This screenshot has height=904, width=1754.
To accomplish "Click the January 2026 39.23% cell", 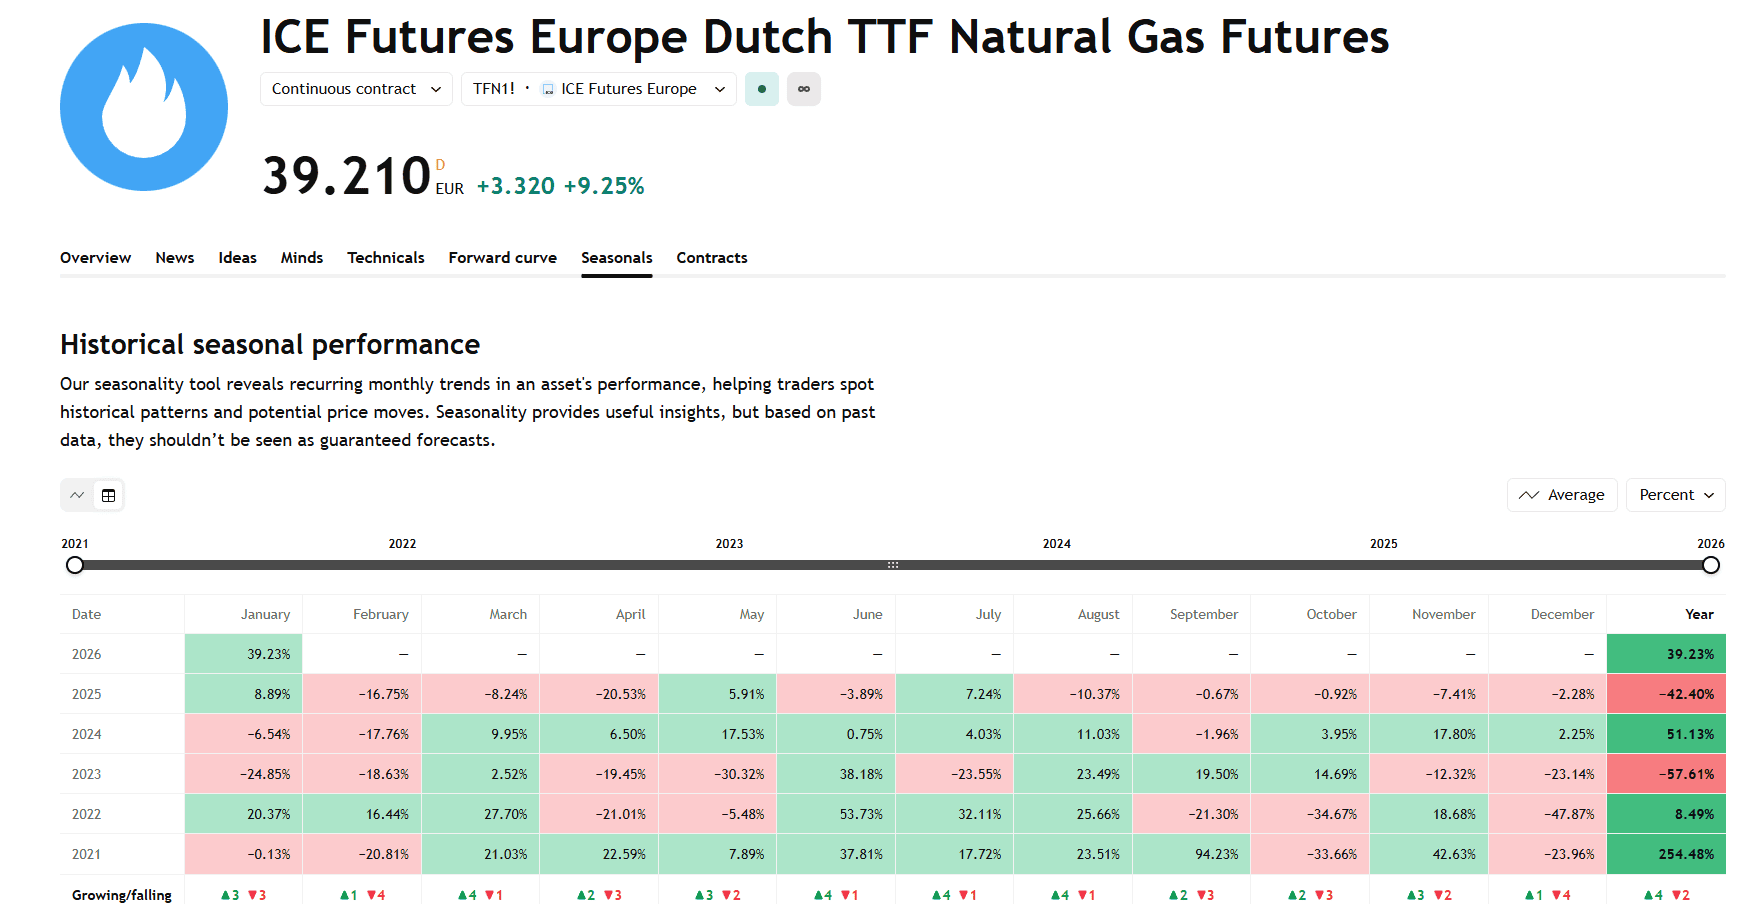I will [x=244, y=654].
